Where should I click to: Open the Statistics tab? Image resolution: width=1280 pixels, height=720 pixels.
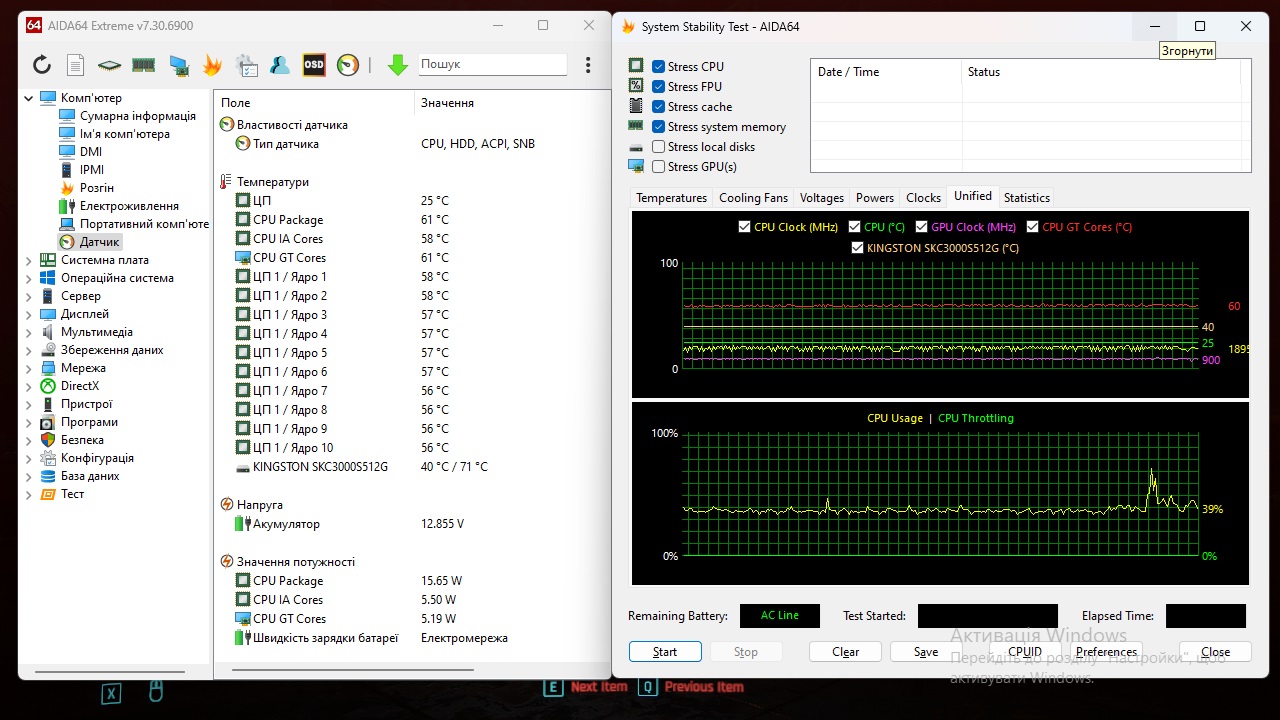[1027, 198]
